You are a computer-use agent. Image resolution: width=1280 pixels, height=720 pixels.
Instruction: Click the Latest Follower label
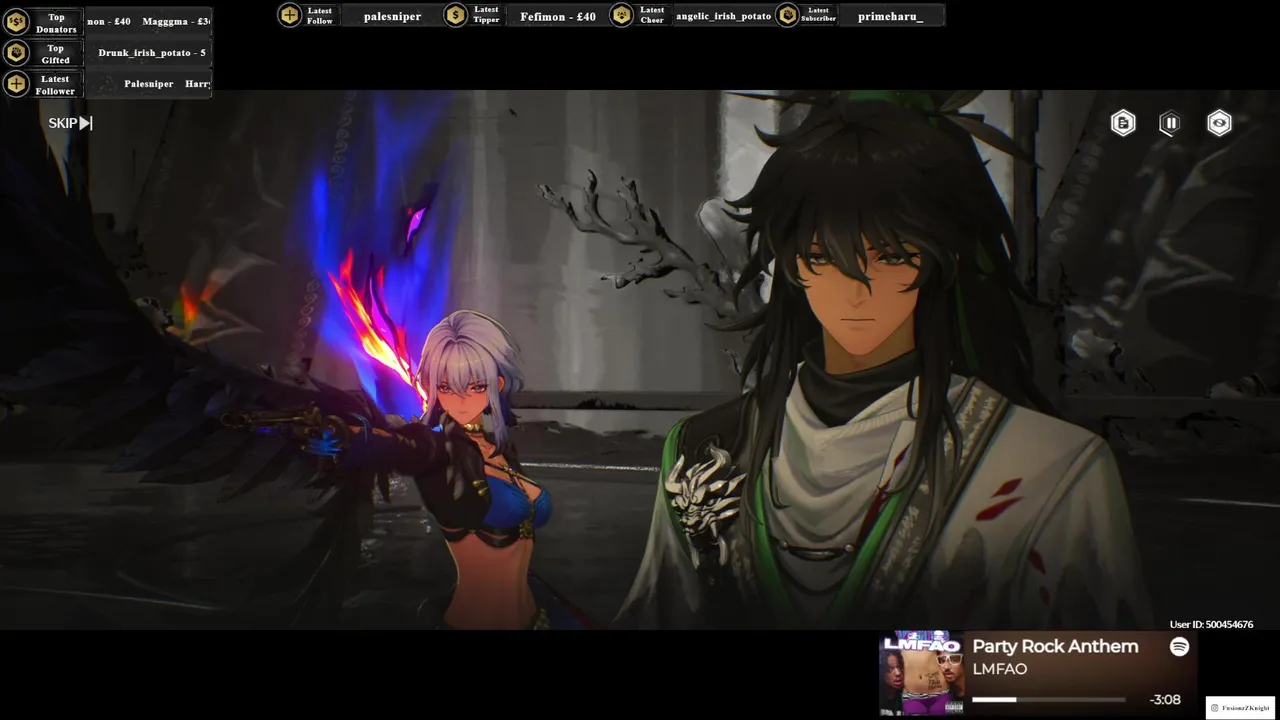tap(55, 85)
